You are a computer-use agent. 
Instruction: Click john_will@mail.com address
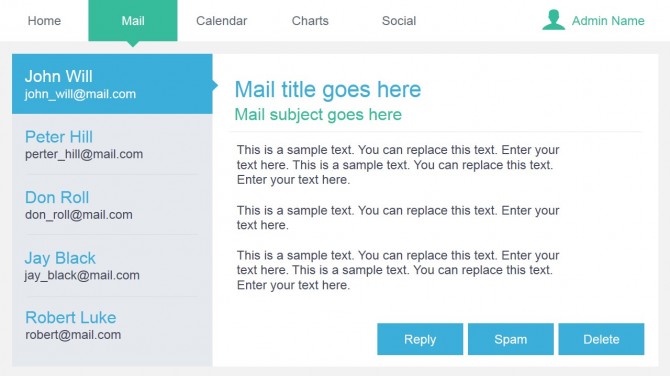(x=80, y=94)
